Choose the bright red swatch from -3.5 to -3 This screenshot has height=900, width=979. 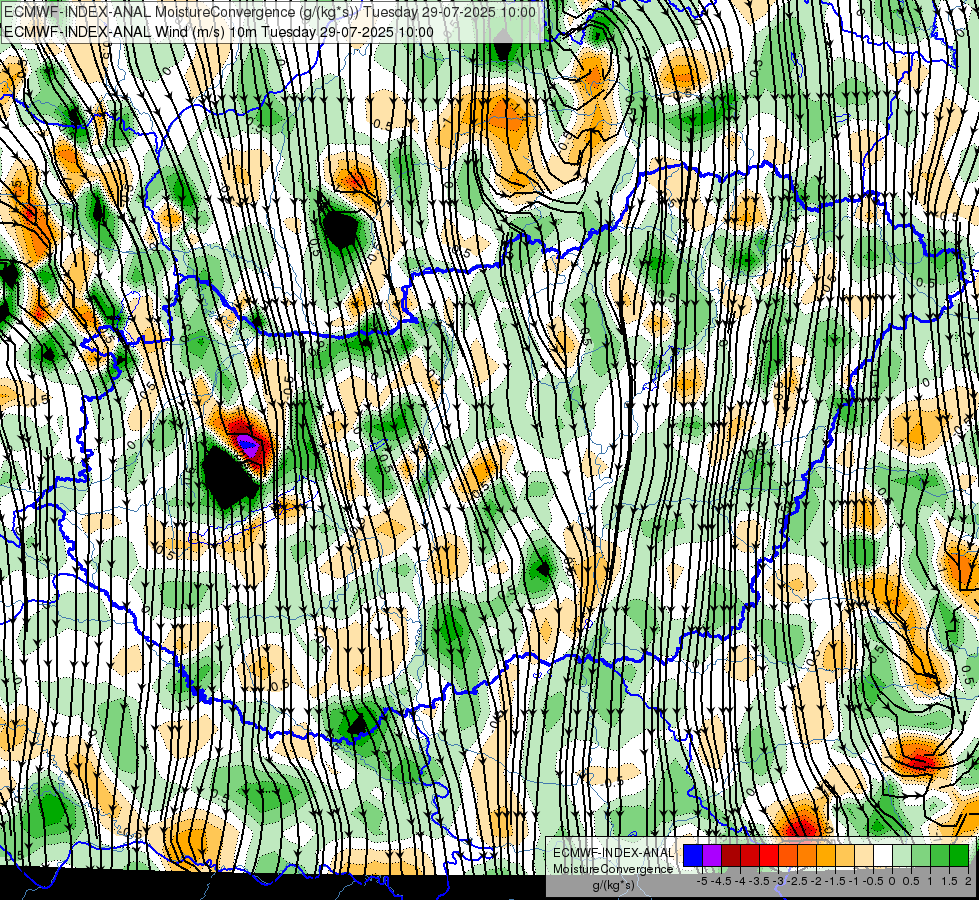(x=769, y=855)
